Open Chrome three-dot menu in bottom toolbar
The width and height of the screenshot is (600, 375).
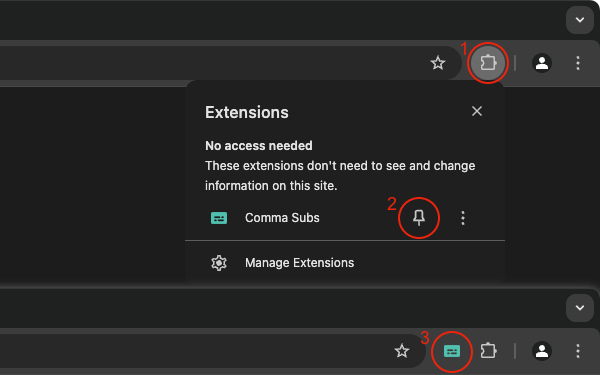pyautogui.click(x=578, y=351)
